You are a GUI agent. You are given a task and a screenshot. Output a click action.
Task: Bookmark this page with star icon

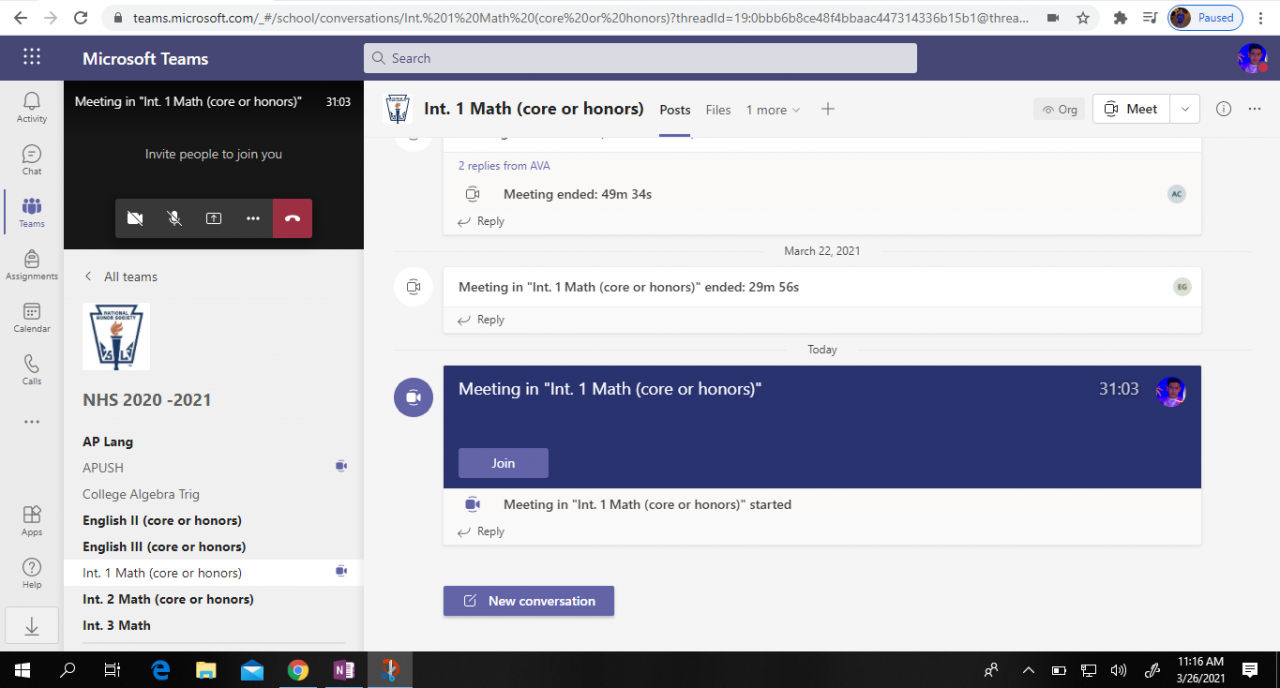1083,18
